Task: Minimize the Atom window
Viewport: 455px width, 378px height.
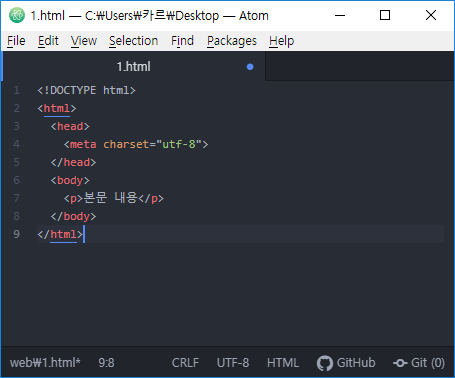Action: click(340, 15)
